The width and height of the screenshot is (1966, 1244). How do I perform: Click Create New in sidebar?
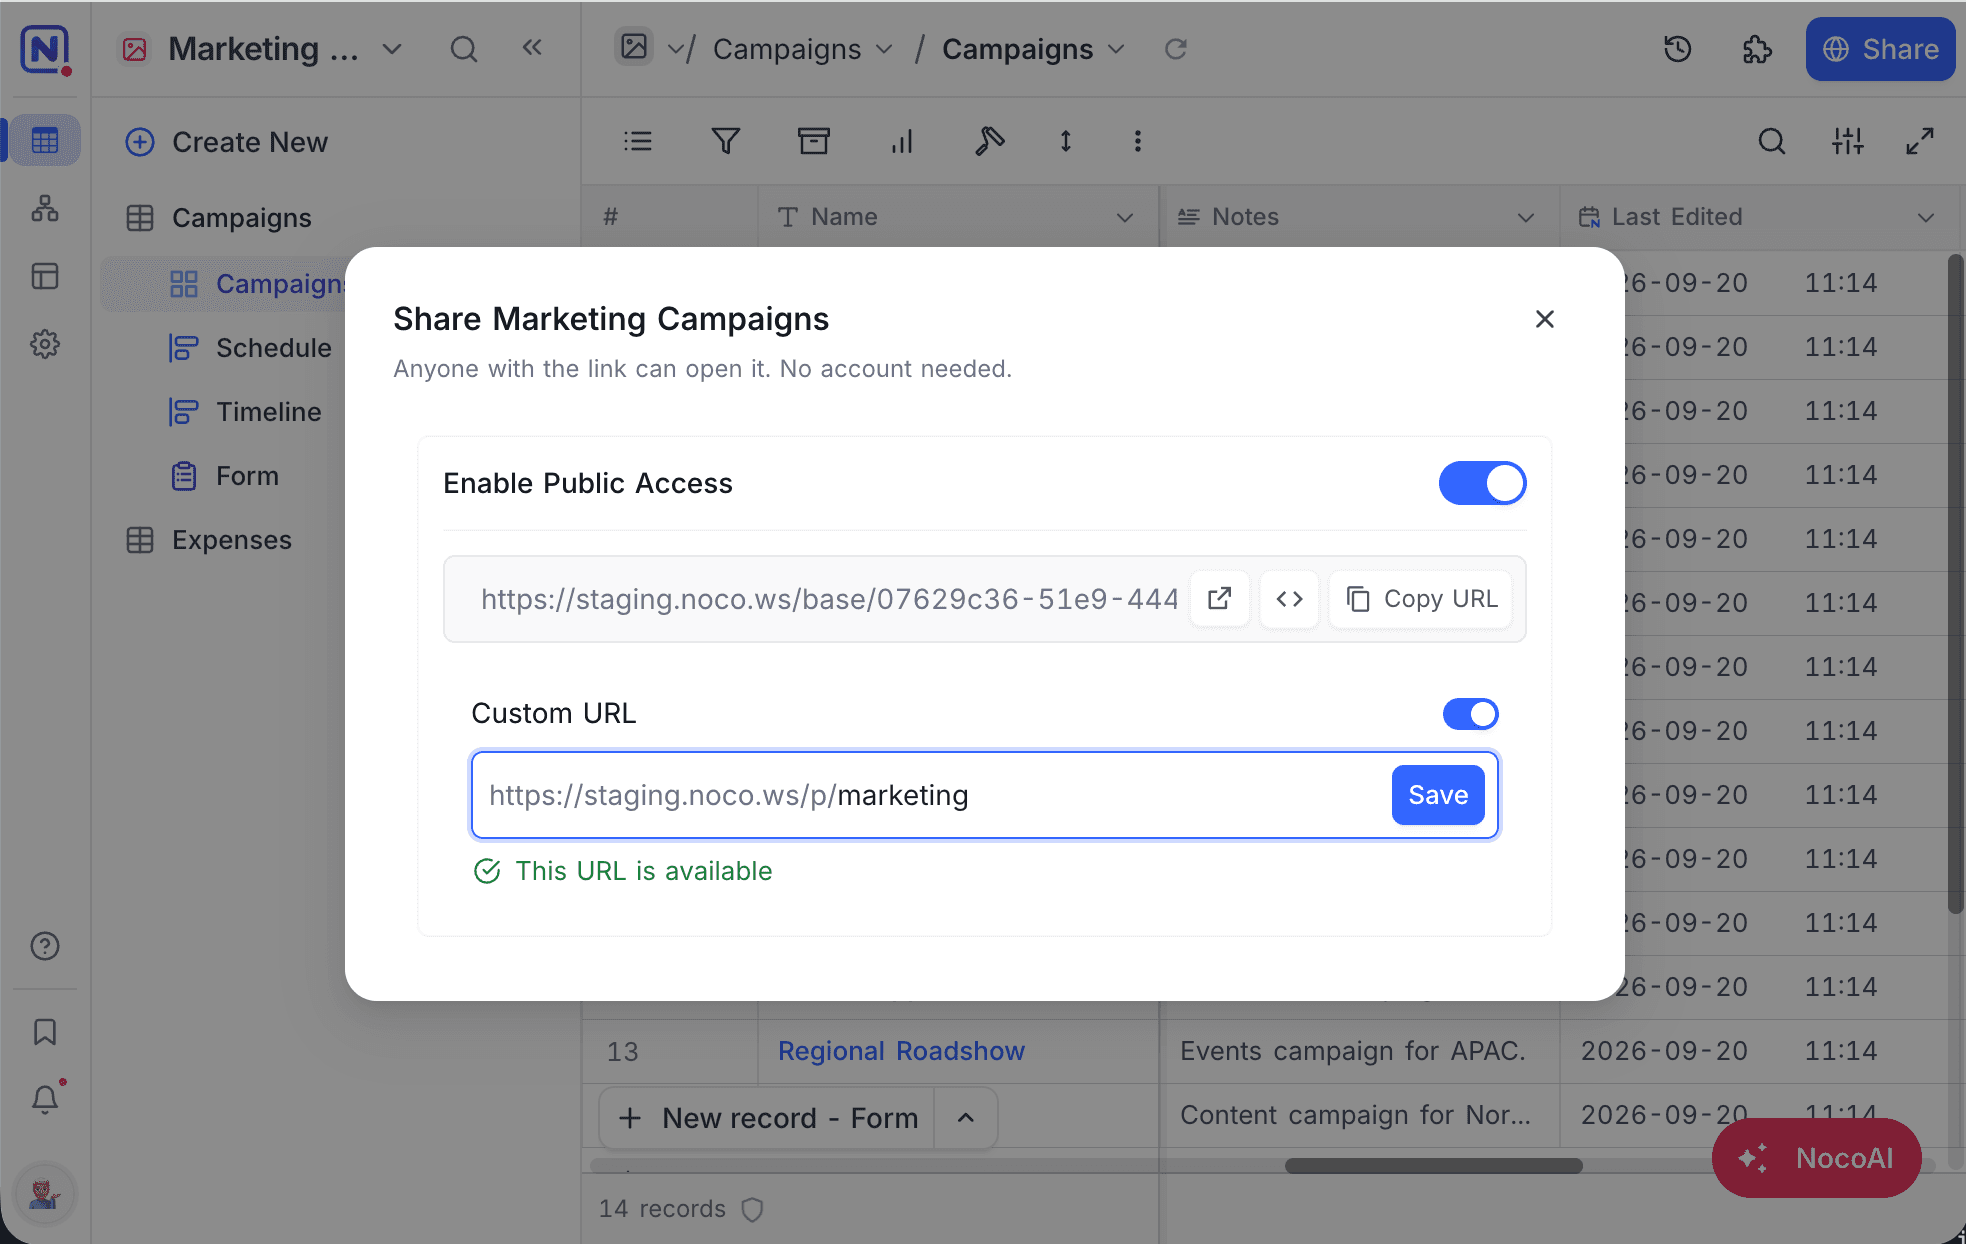227,142
